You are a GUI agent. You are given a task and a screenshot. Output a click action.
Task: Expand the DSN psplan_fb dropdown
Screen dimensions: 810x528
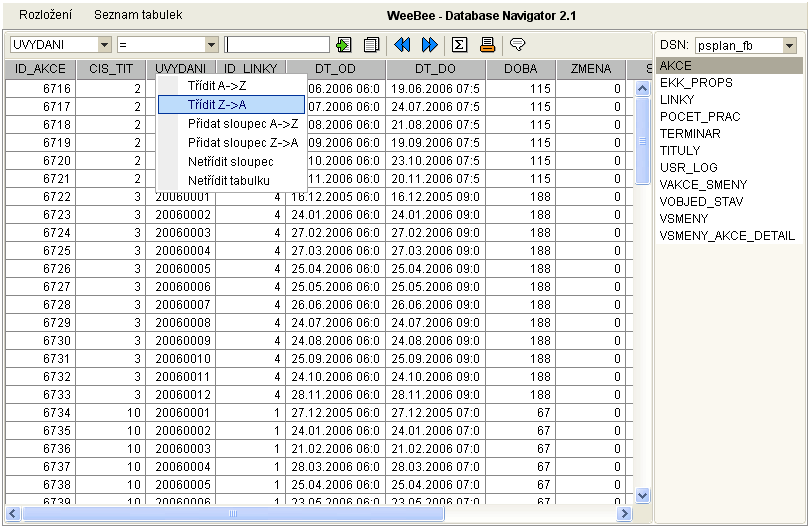pyautogui.click(x=789, y=46)
